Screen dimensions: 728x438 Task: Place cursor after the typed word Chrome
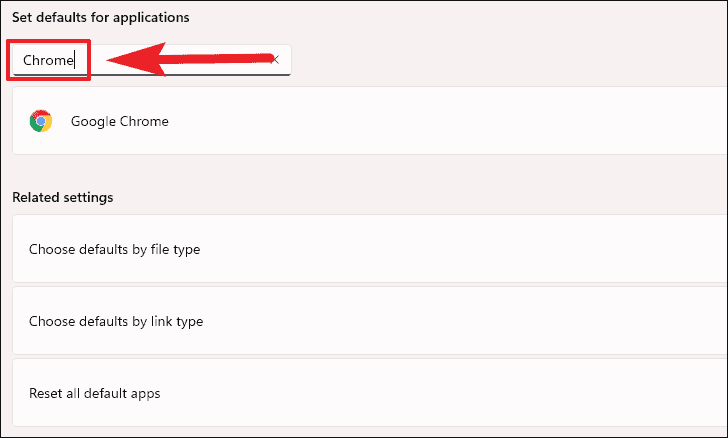(x=74, y=60)
